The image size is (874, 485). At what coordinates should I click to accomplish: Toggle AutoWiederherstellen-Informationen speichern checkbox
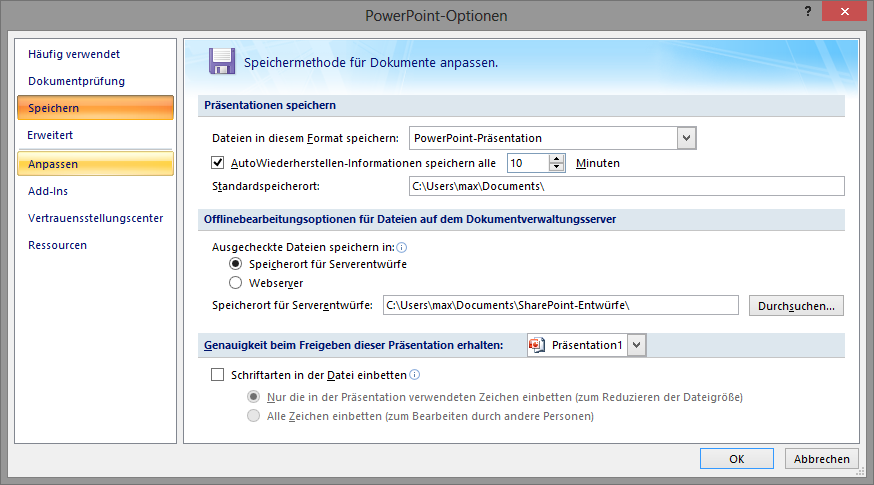pyautogui.click(x=217, y=163)
